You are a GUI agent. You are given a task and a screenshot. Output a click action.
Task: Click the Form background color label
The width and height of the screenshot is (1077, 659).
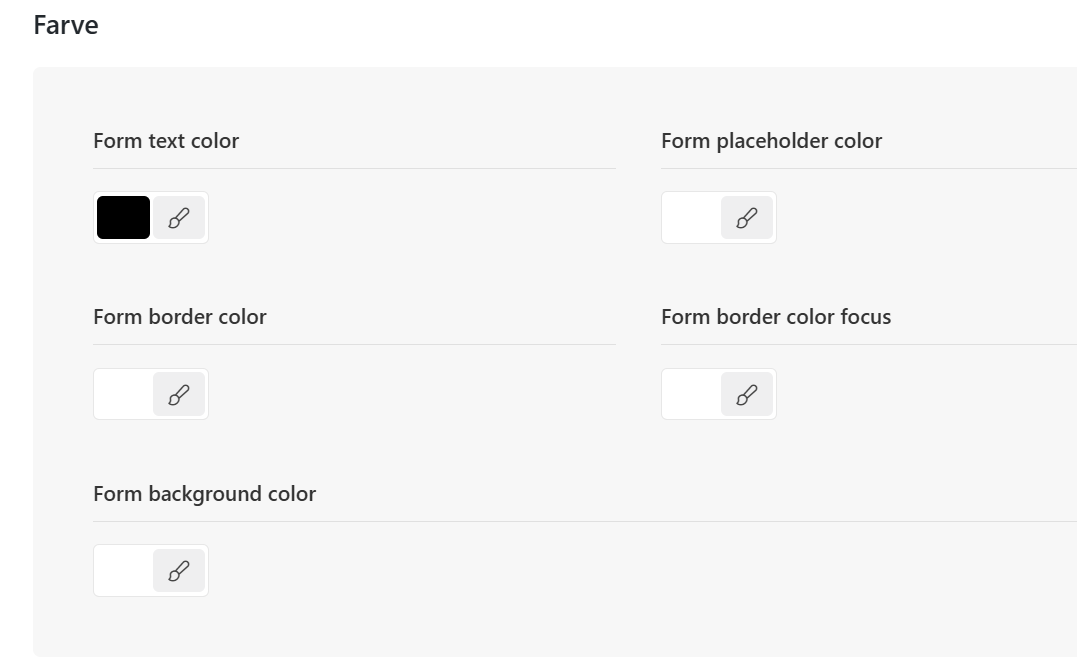click(205, 494)
